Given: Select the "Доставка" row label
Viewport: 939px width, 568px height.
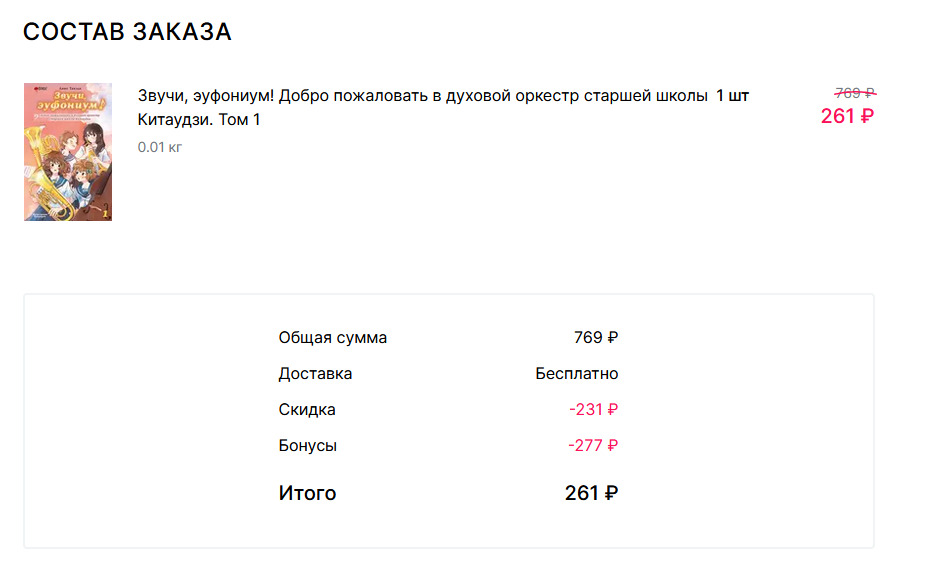Looking at the screenshot, I should [315, 374].
